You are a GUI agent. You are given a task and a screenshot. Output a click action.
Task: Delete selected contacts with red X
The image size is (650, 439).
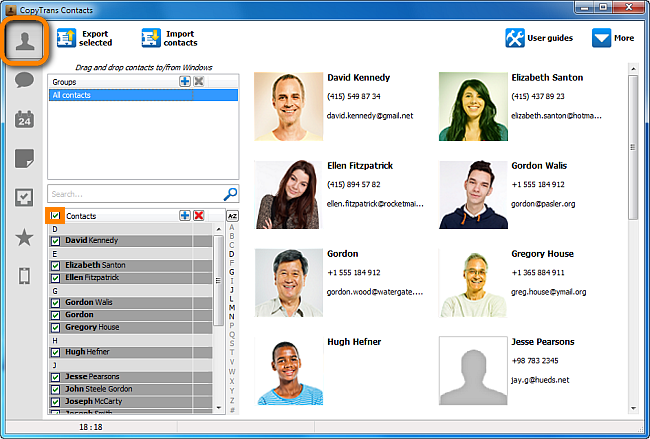199,216
